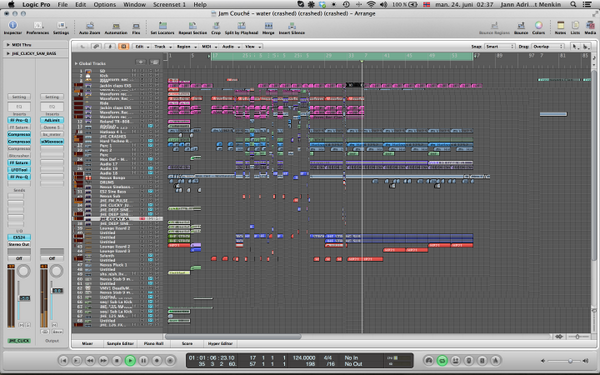
Task: Open the Drag Overlap dropdown
Action: point(548,47)
